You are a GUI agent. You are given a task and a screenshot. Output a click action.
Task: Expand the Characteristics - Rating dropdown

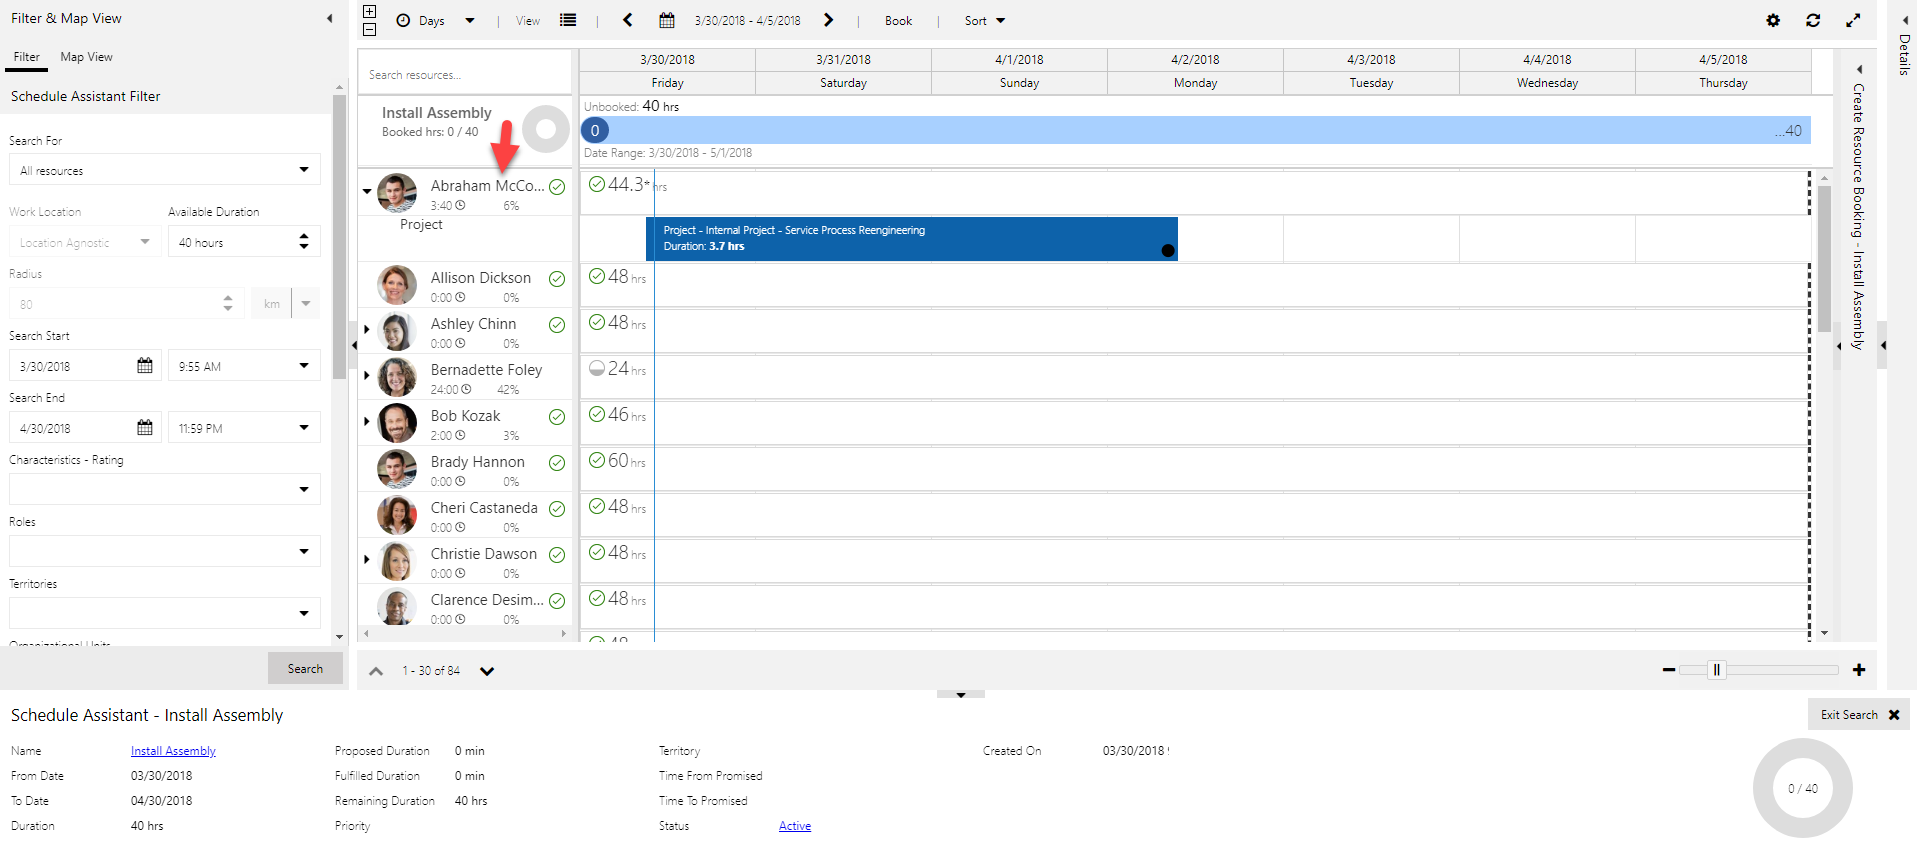point(304,490)
